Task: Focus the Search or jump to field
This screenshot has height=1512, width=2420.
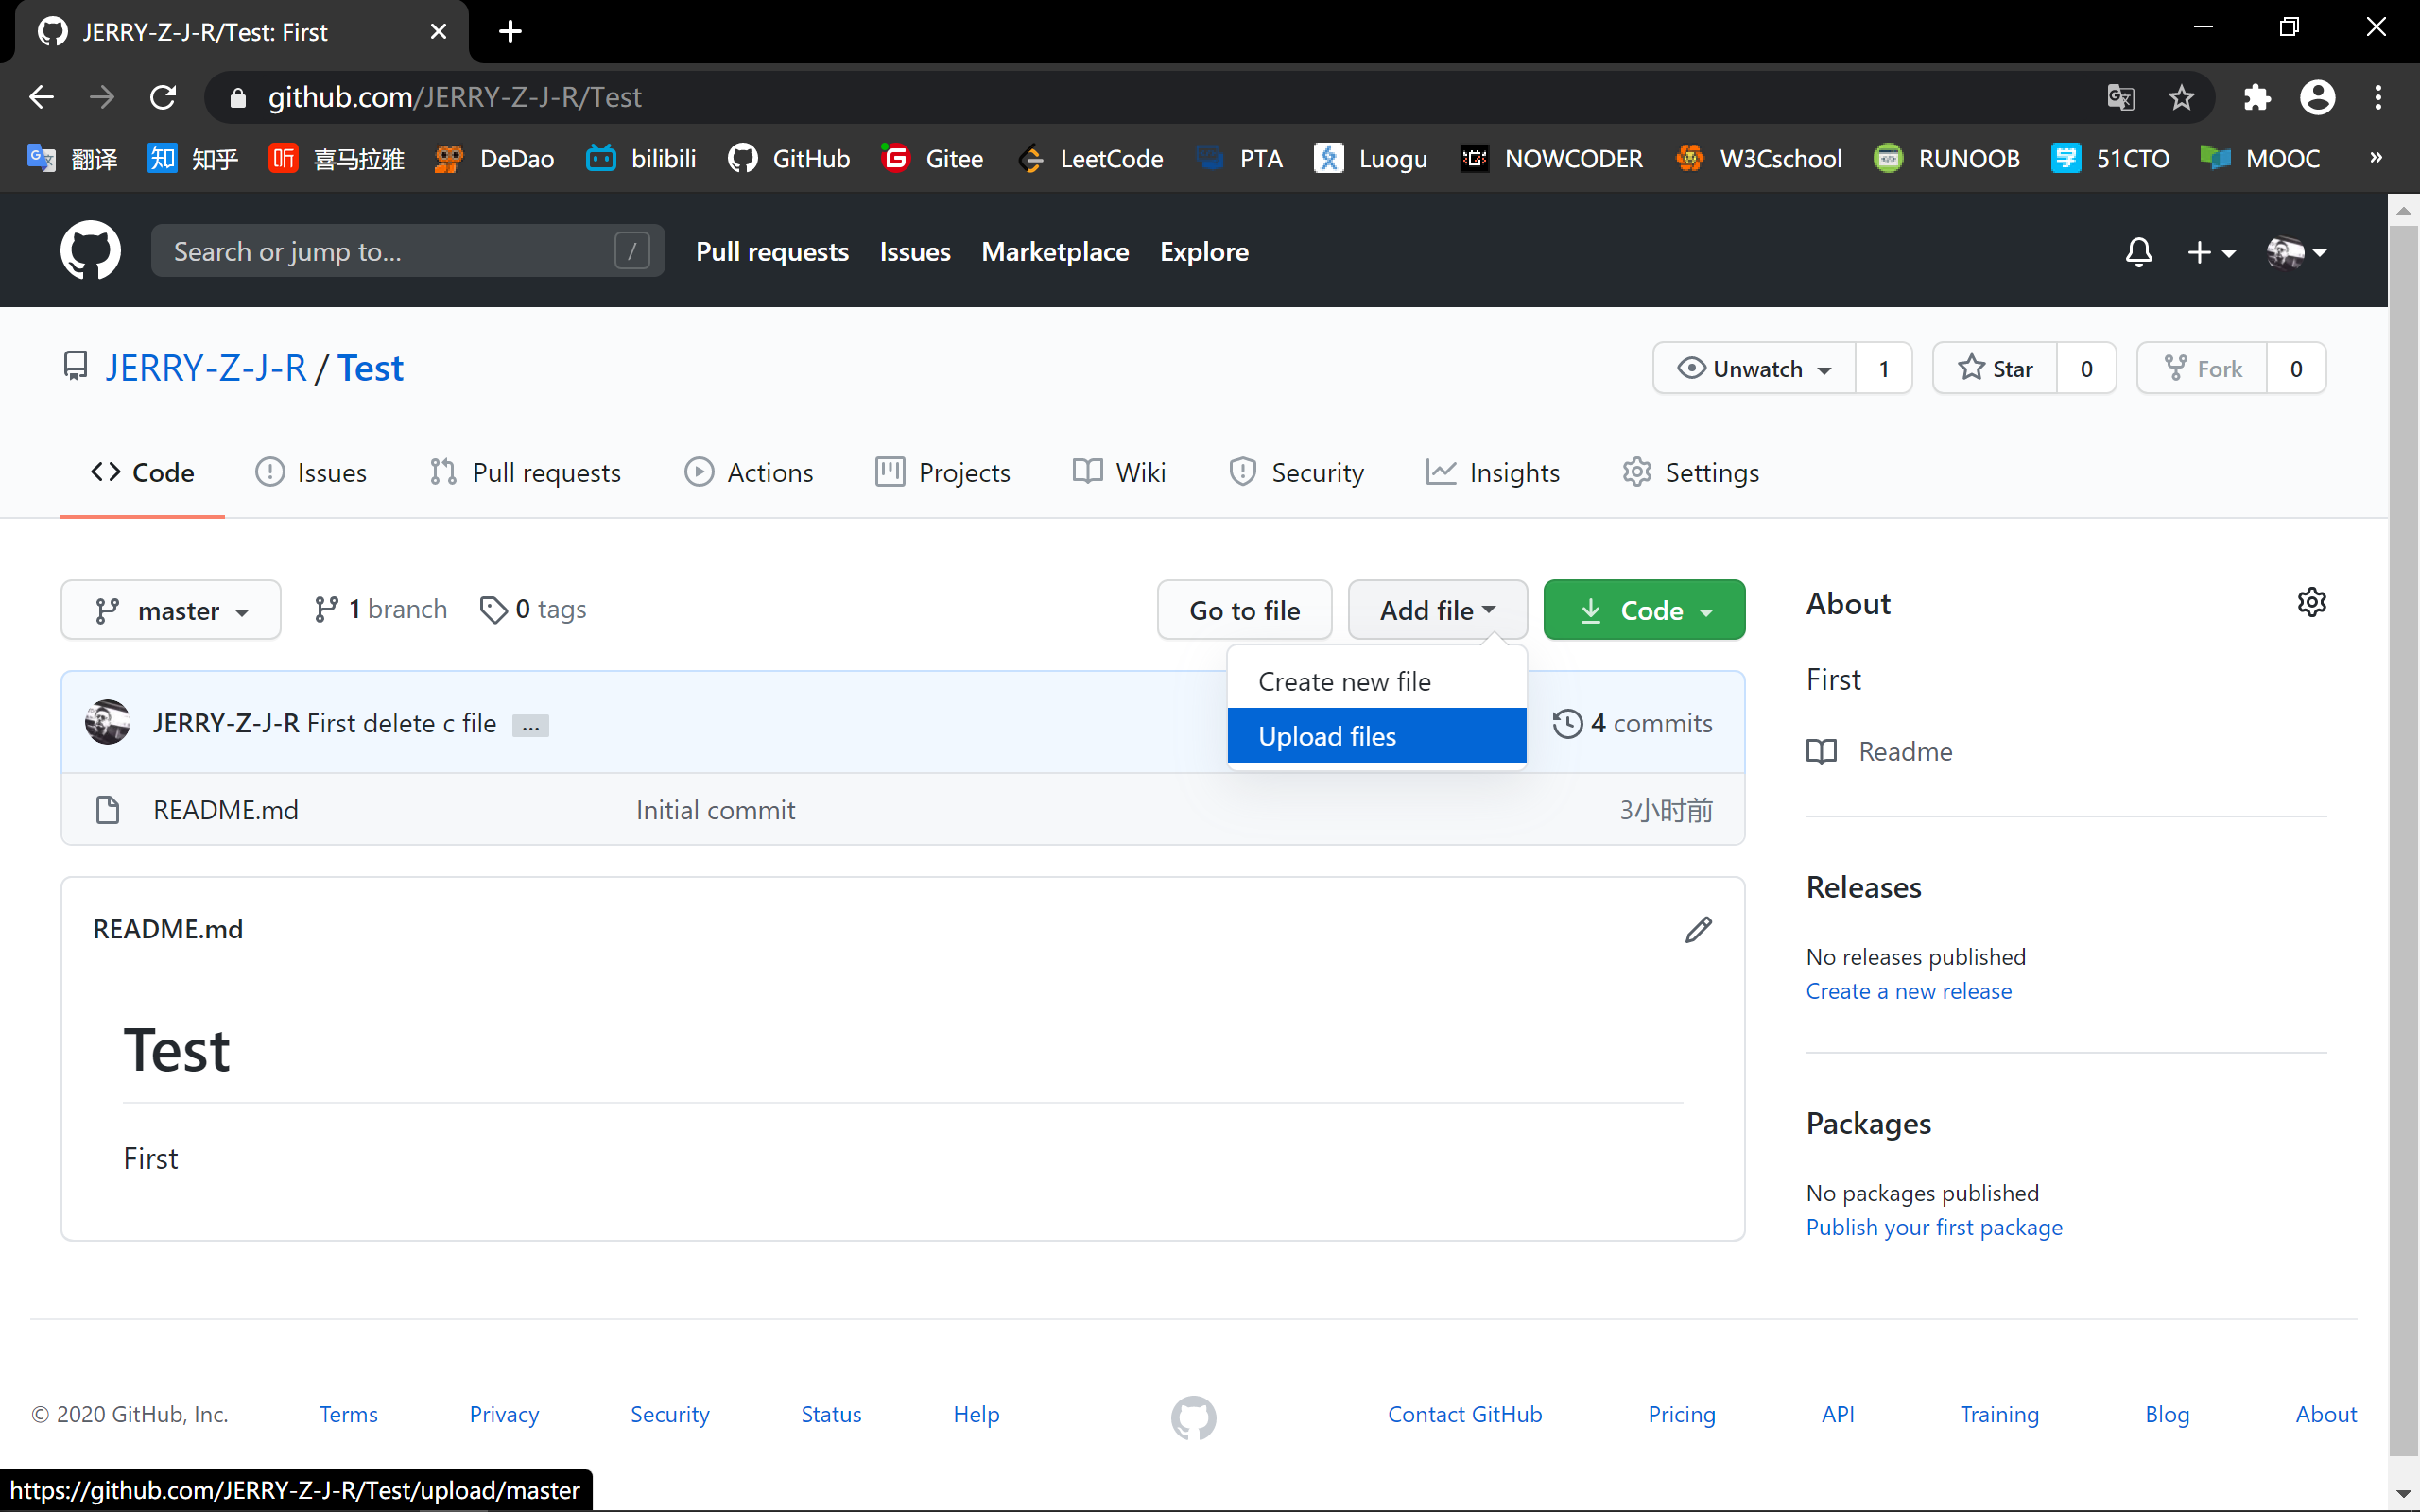Action: click(x=390, y=251)
